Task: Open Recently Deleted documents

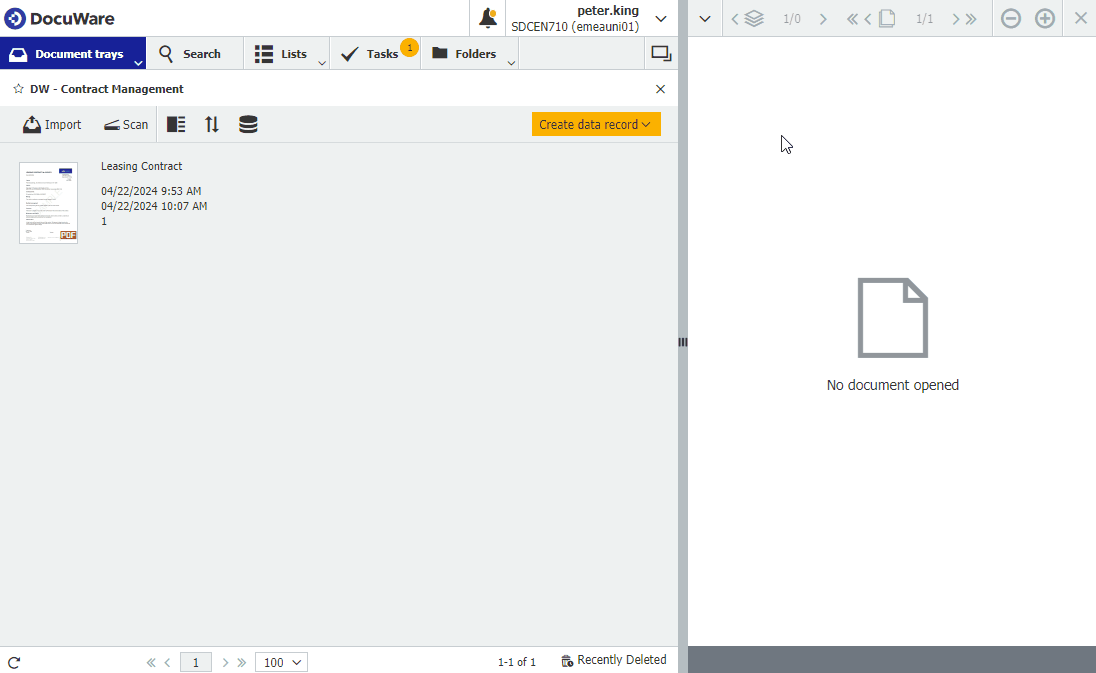Action: click(x=614, y=660)
